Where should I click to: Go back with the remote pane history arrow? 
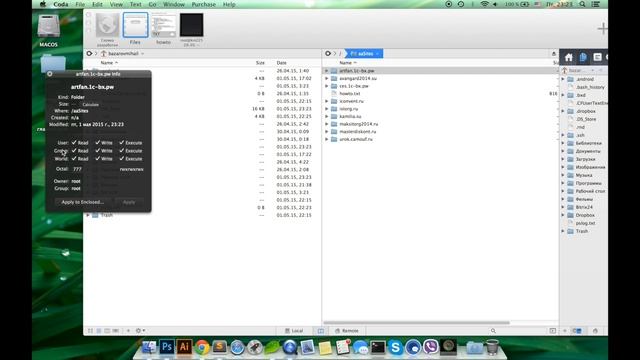(x=328, y=53)
